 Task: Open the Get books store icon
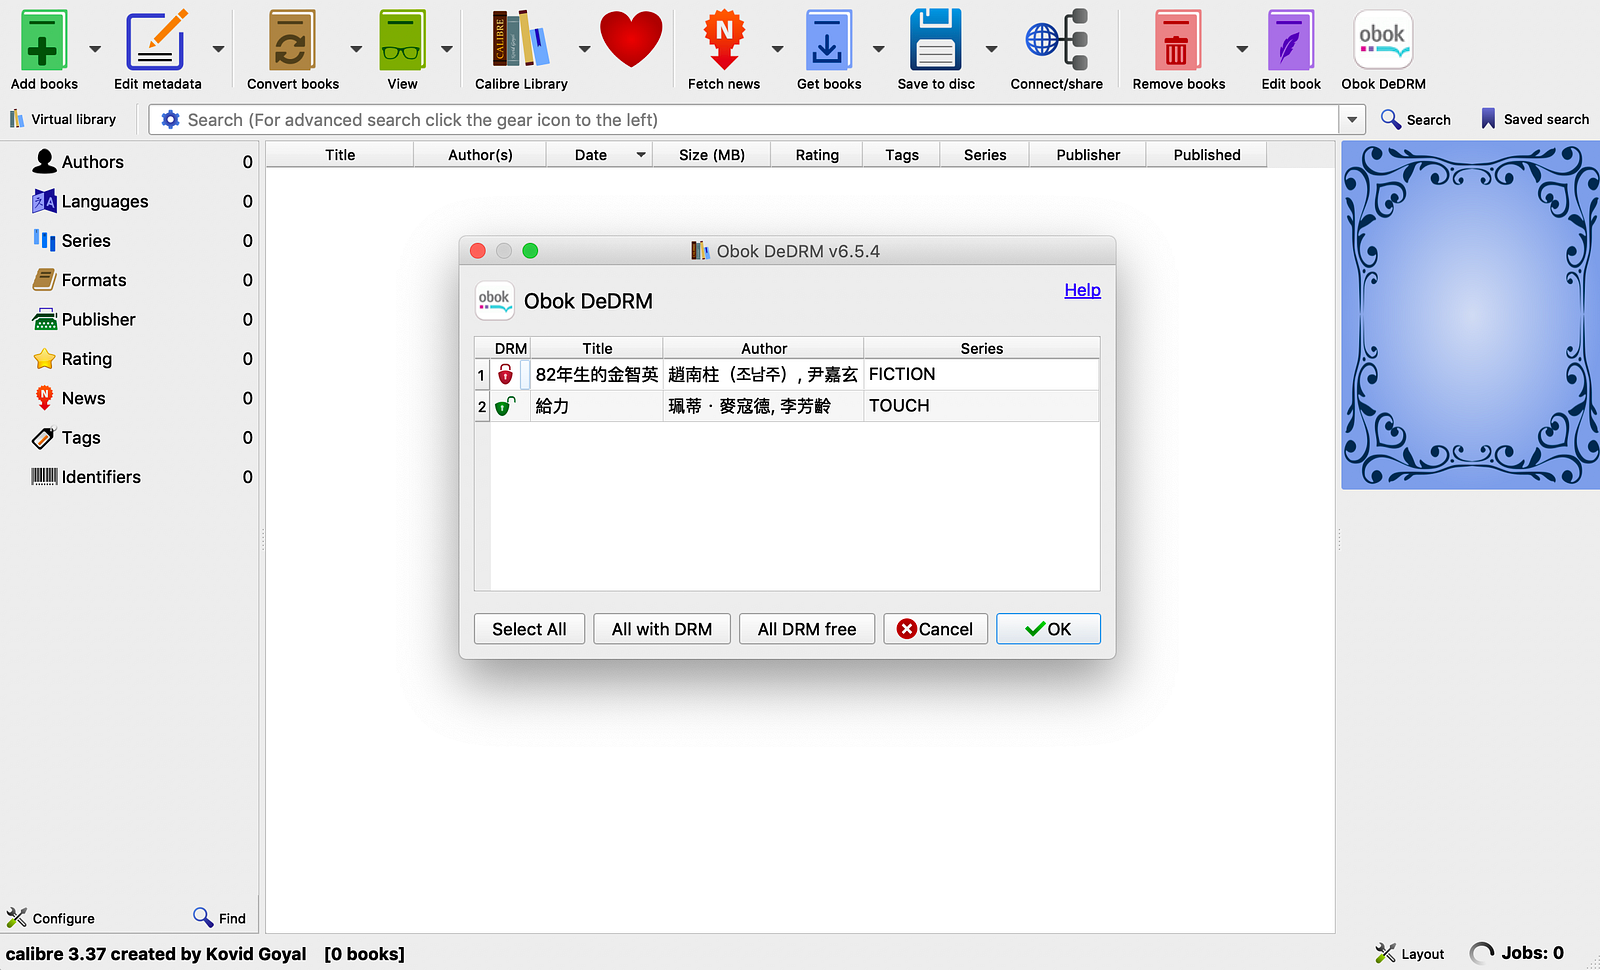point(828,41)
